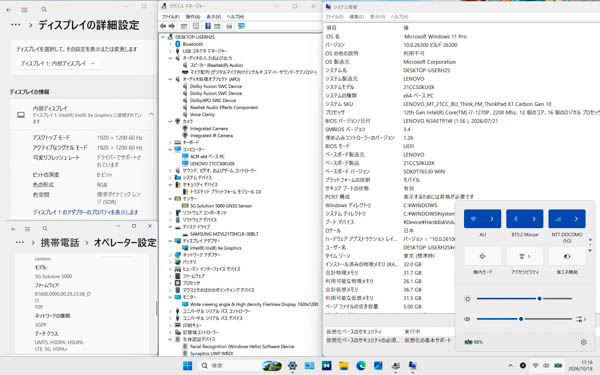Image resolution: width=600 pixels, height=375 pixels.
Task: Show hidden tray icons chevron
Action: point(510,366)
